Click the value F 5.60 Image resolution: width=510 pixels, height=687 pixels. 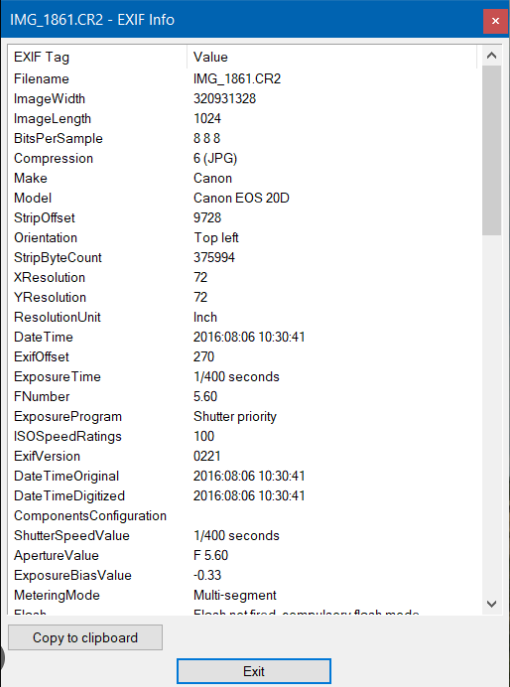click(x=211, y=556)
